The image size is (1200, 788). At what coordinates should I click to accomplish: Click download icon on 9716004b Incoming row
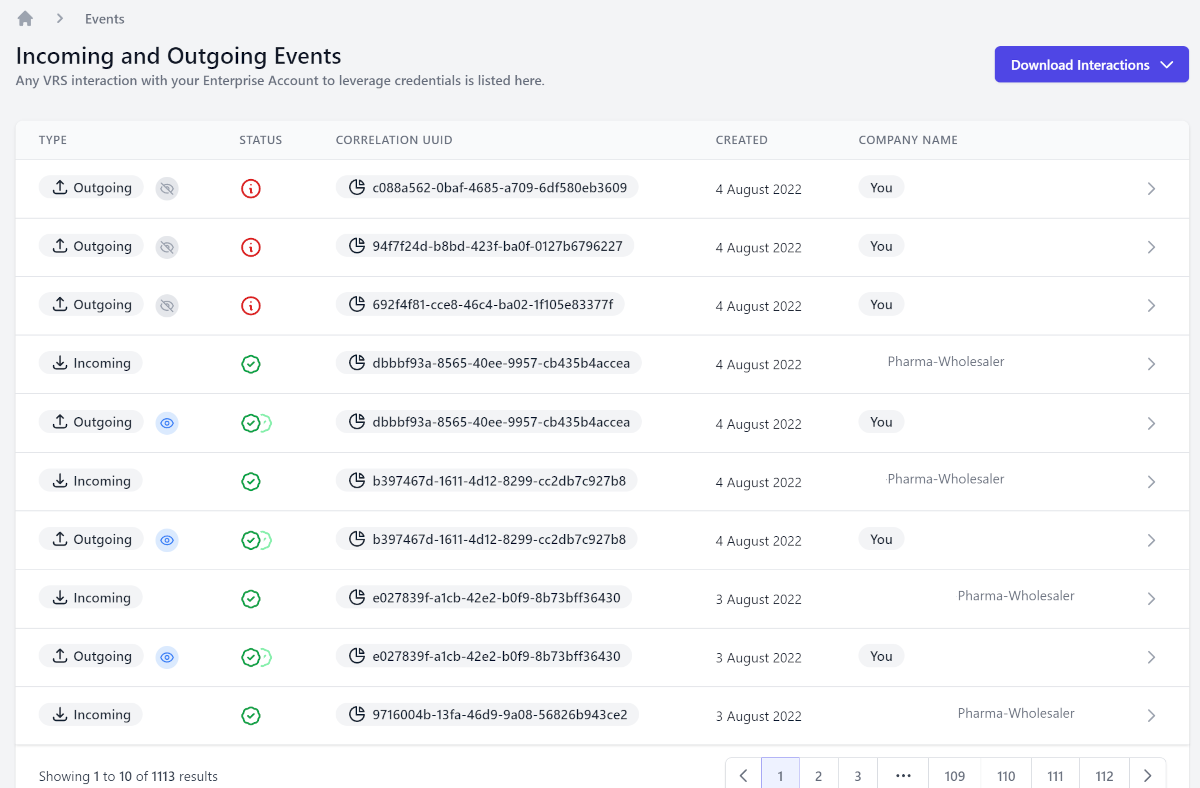pyautogui.click(x=60, y=715)
